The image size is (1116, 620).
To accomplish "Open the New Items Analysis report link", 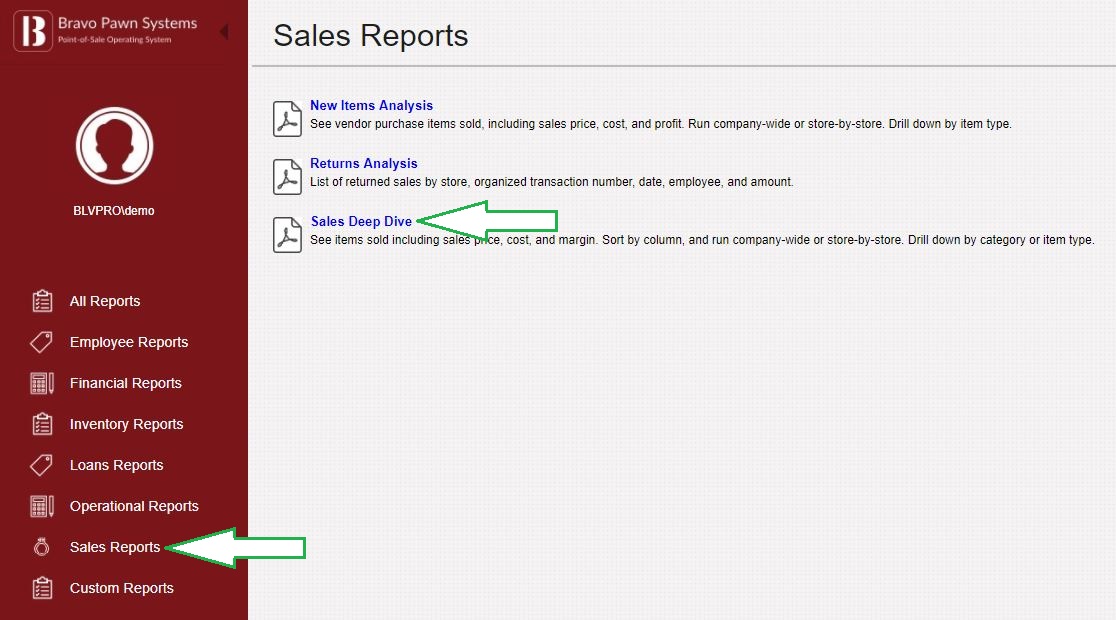I will tap(372, 105).
